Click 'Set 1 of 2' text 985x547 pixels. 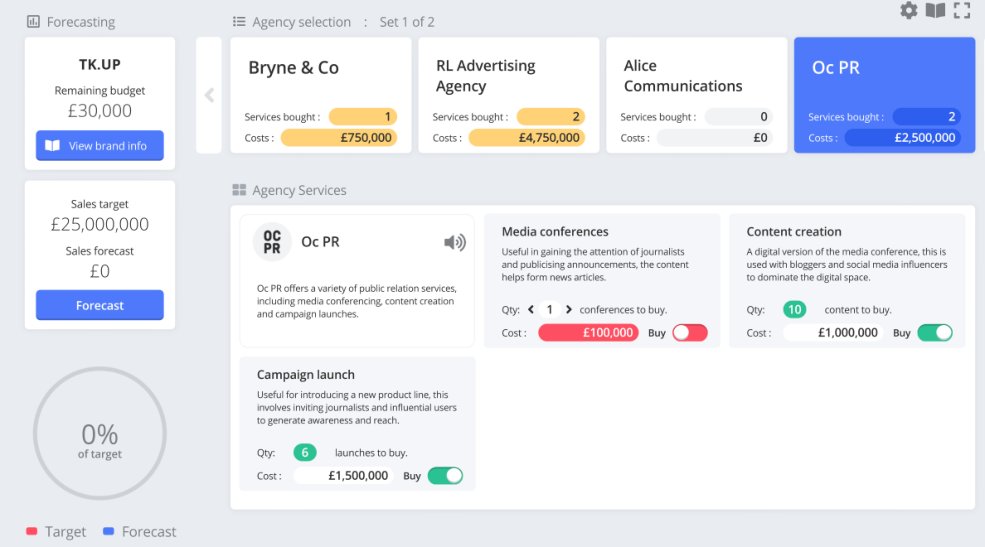(x=407, y=22)
